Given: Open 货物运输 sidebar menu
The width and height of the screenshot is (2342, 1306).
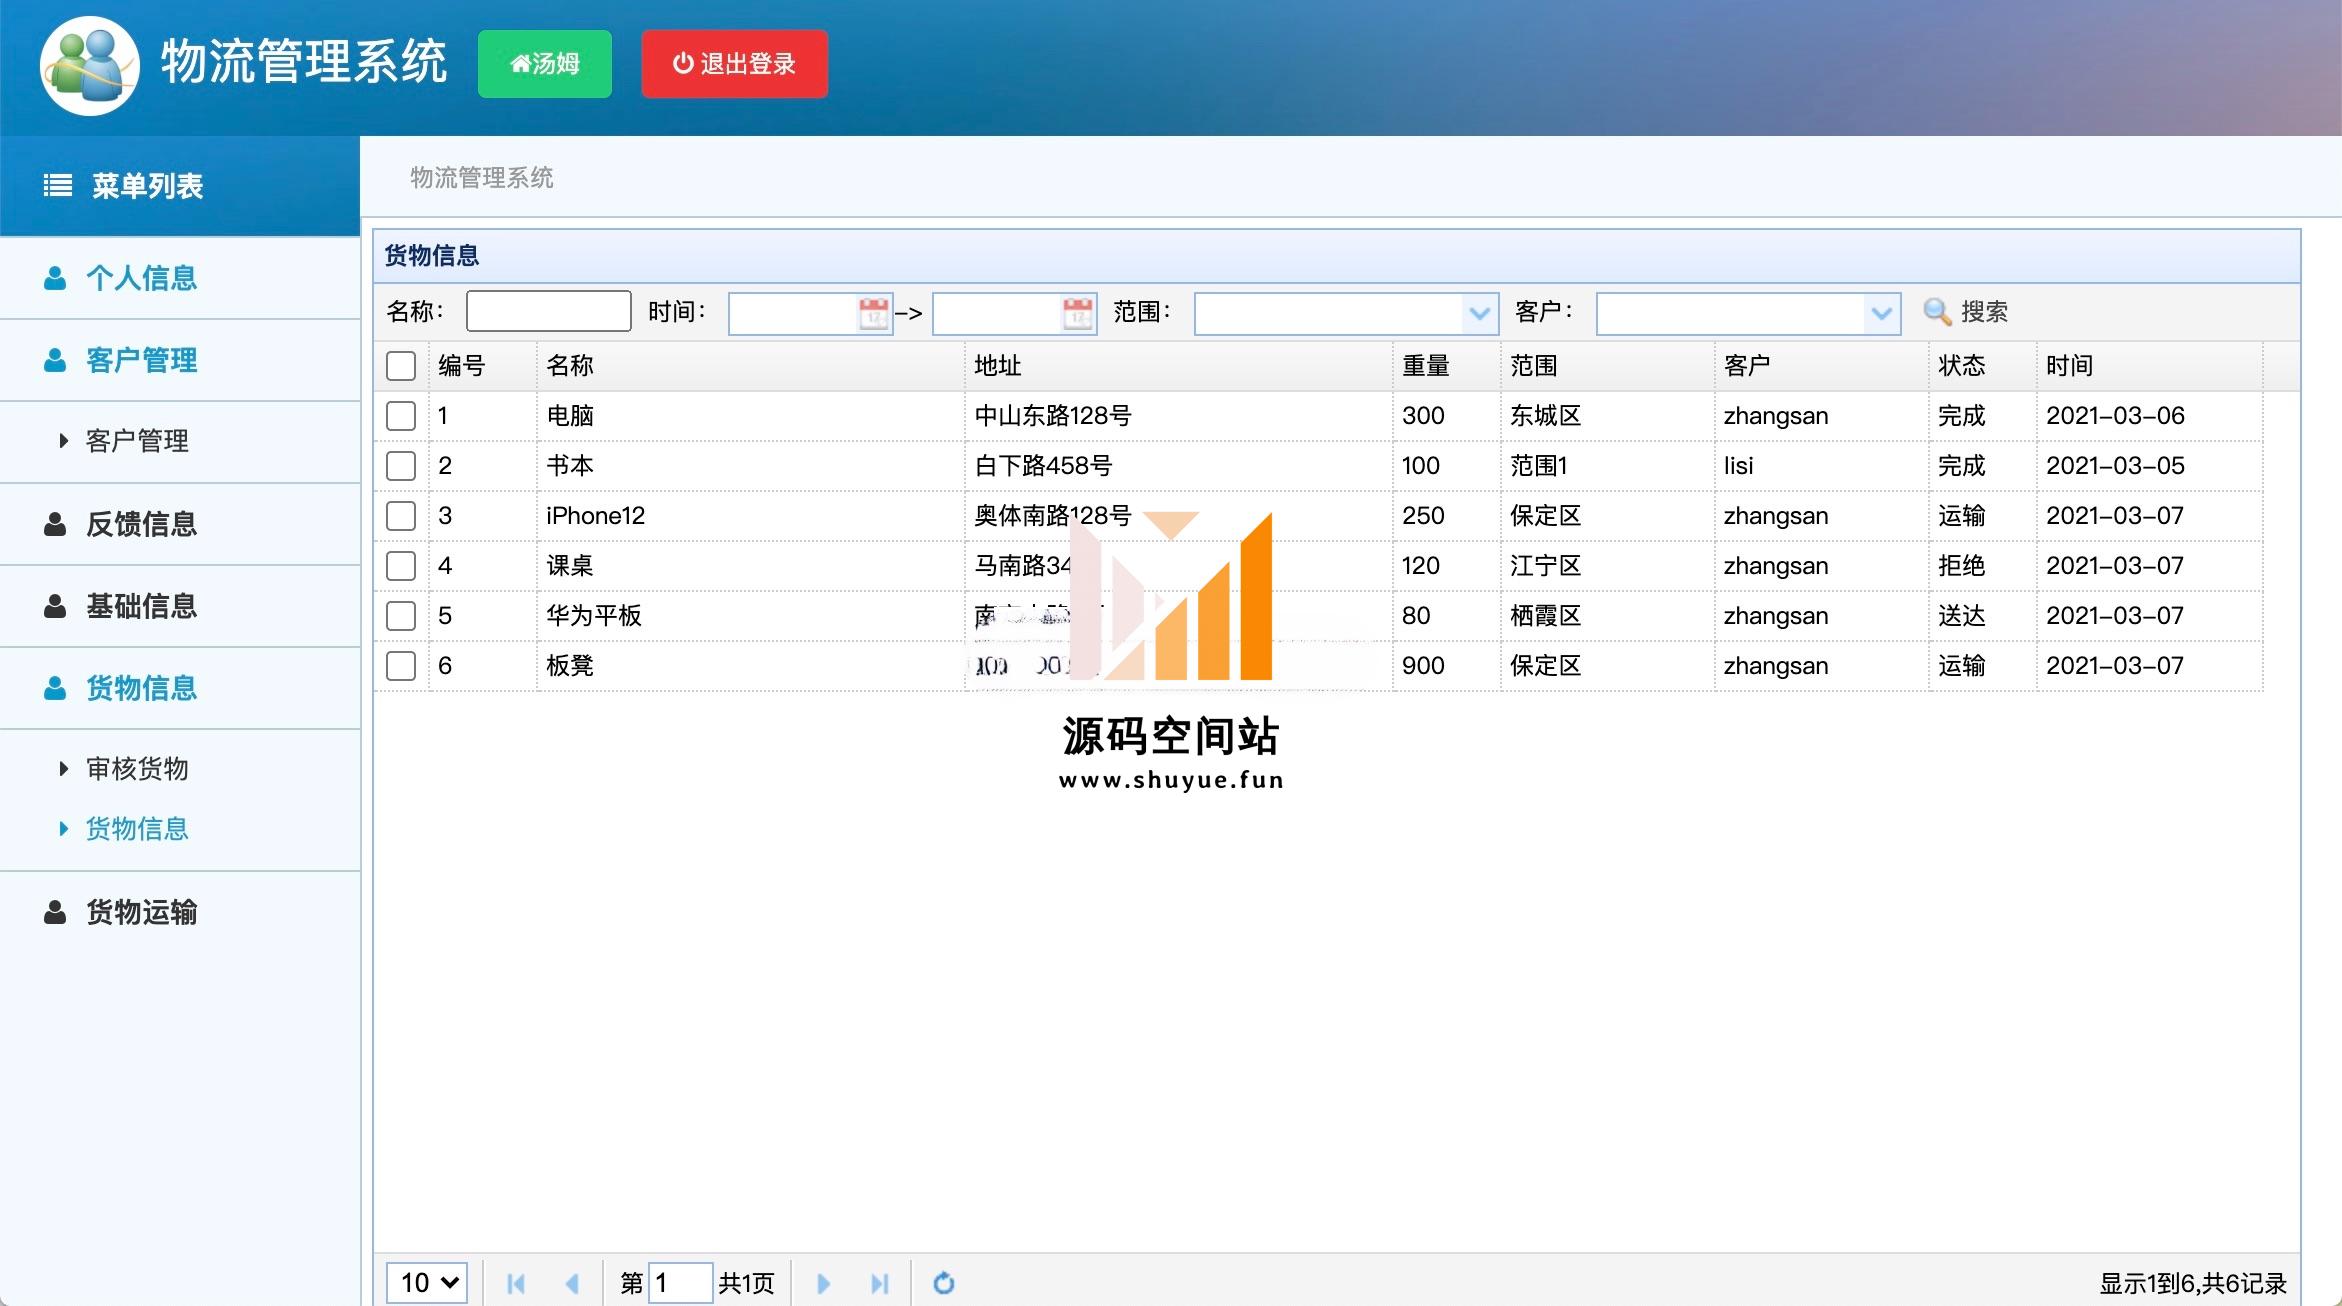Looking at the screenshot, I should (x=141, y=912).
